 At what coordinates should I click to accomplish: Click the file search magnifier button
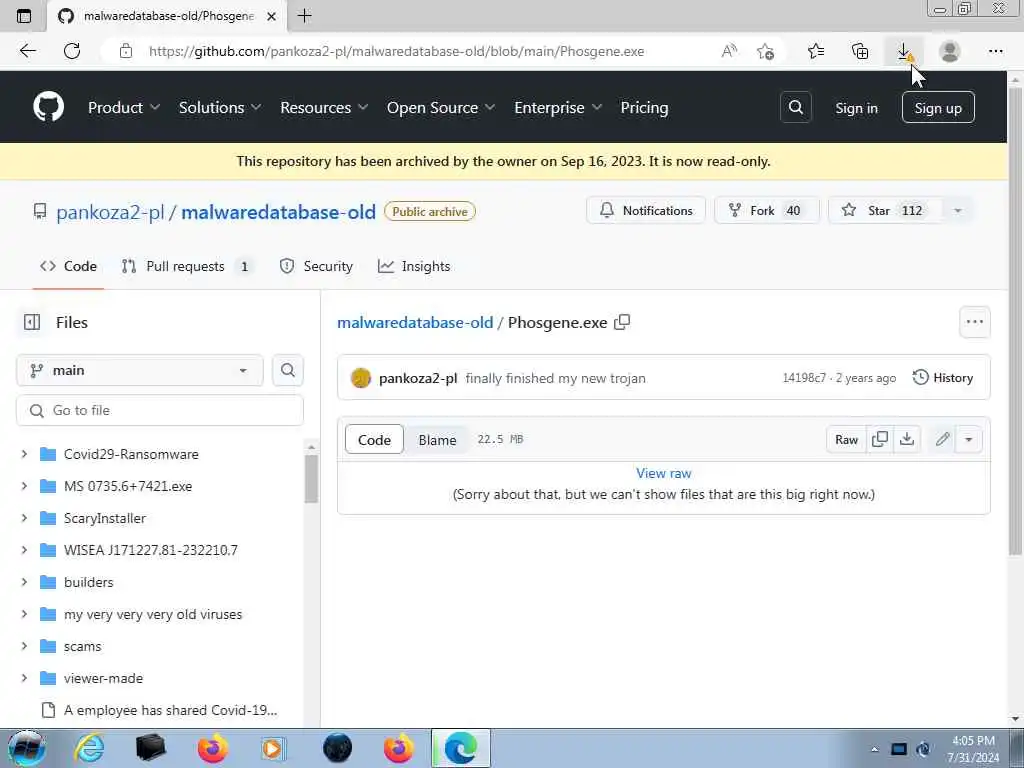pos(287,370)
